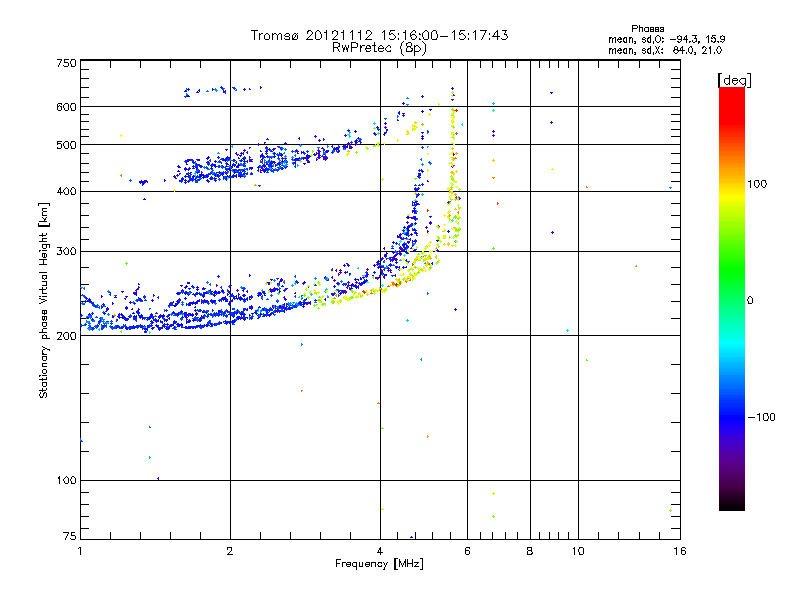Click the x-axis tick label '6'

[467, 551]
